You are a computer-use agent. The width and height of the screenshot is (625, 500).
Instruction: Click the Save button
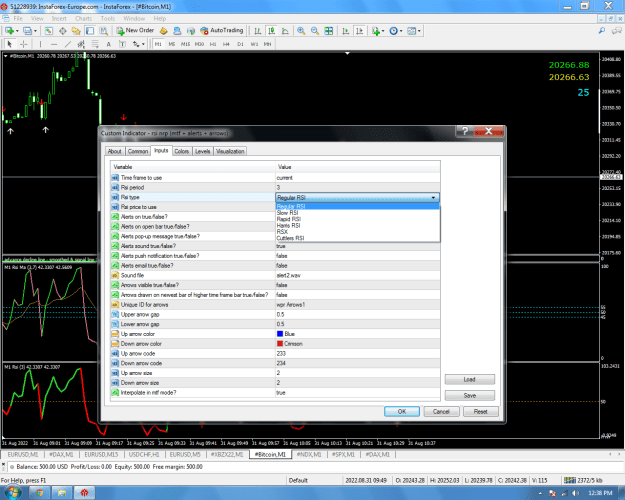pyautogui.click(x=470, y=395)
